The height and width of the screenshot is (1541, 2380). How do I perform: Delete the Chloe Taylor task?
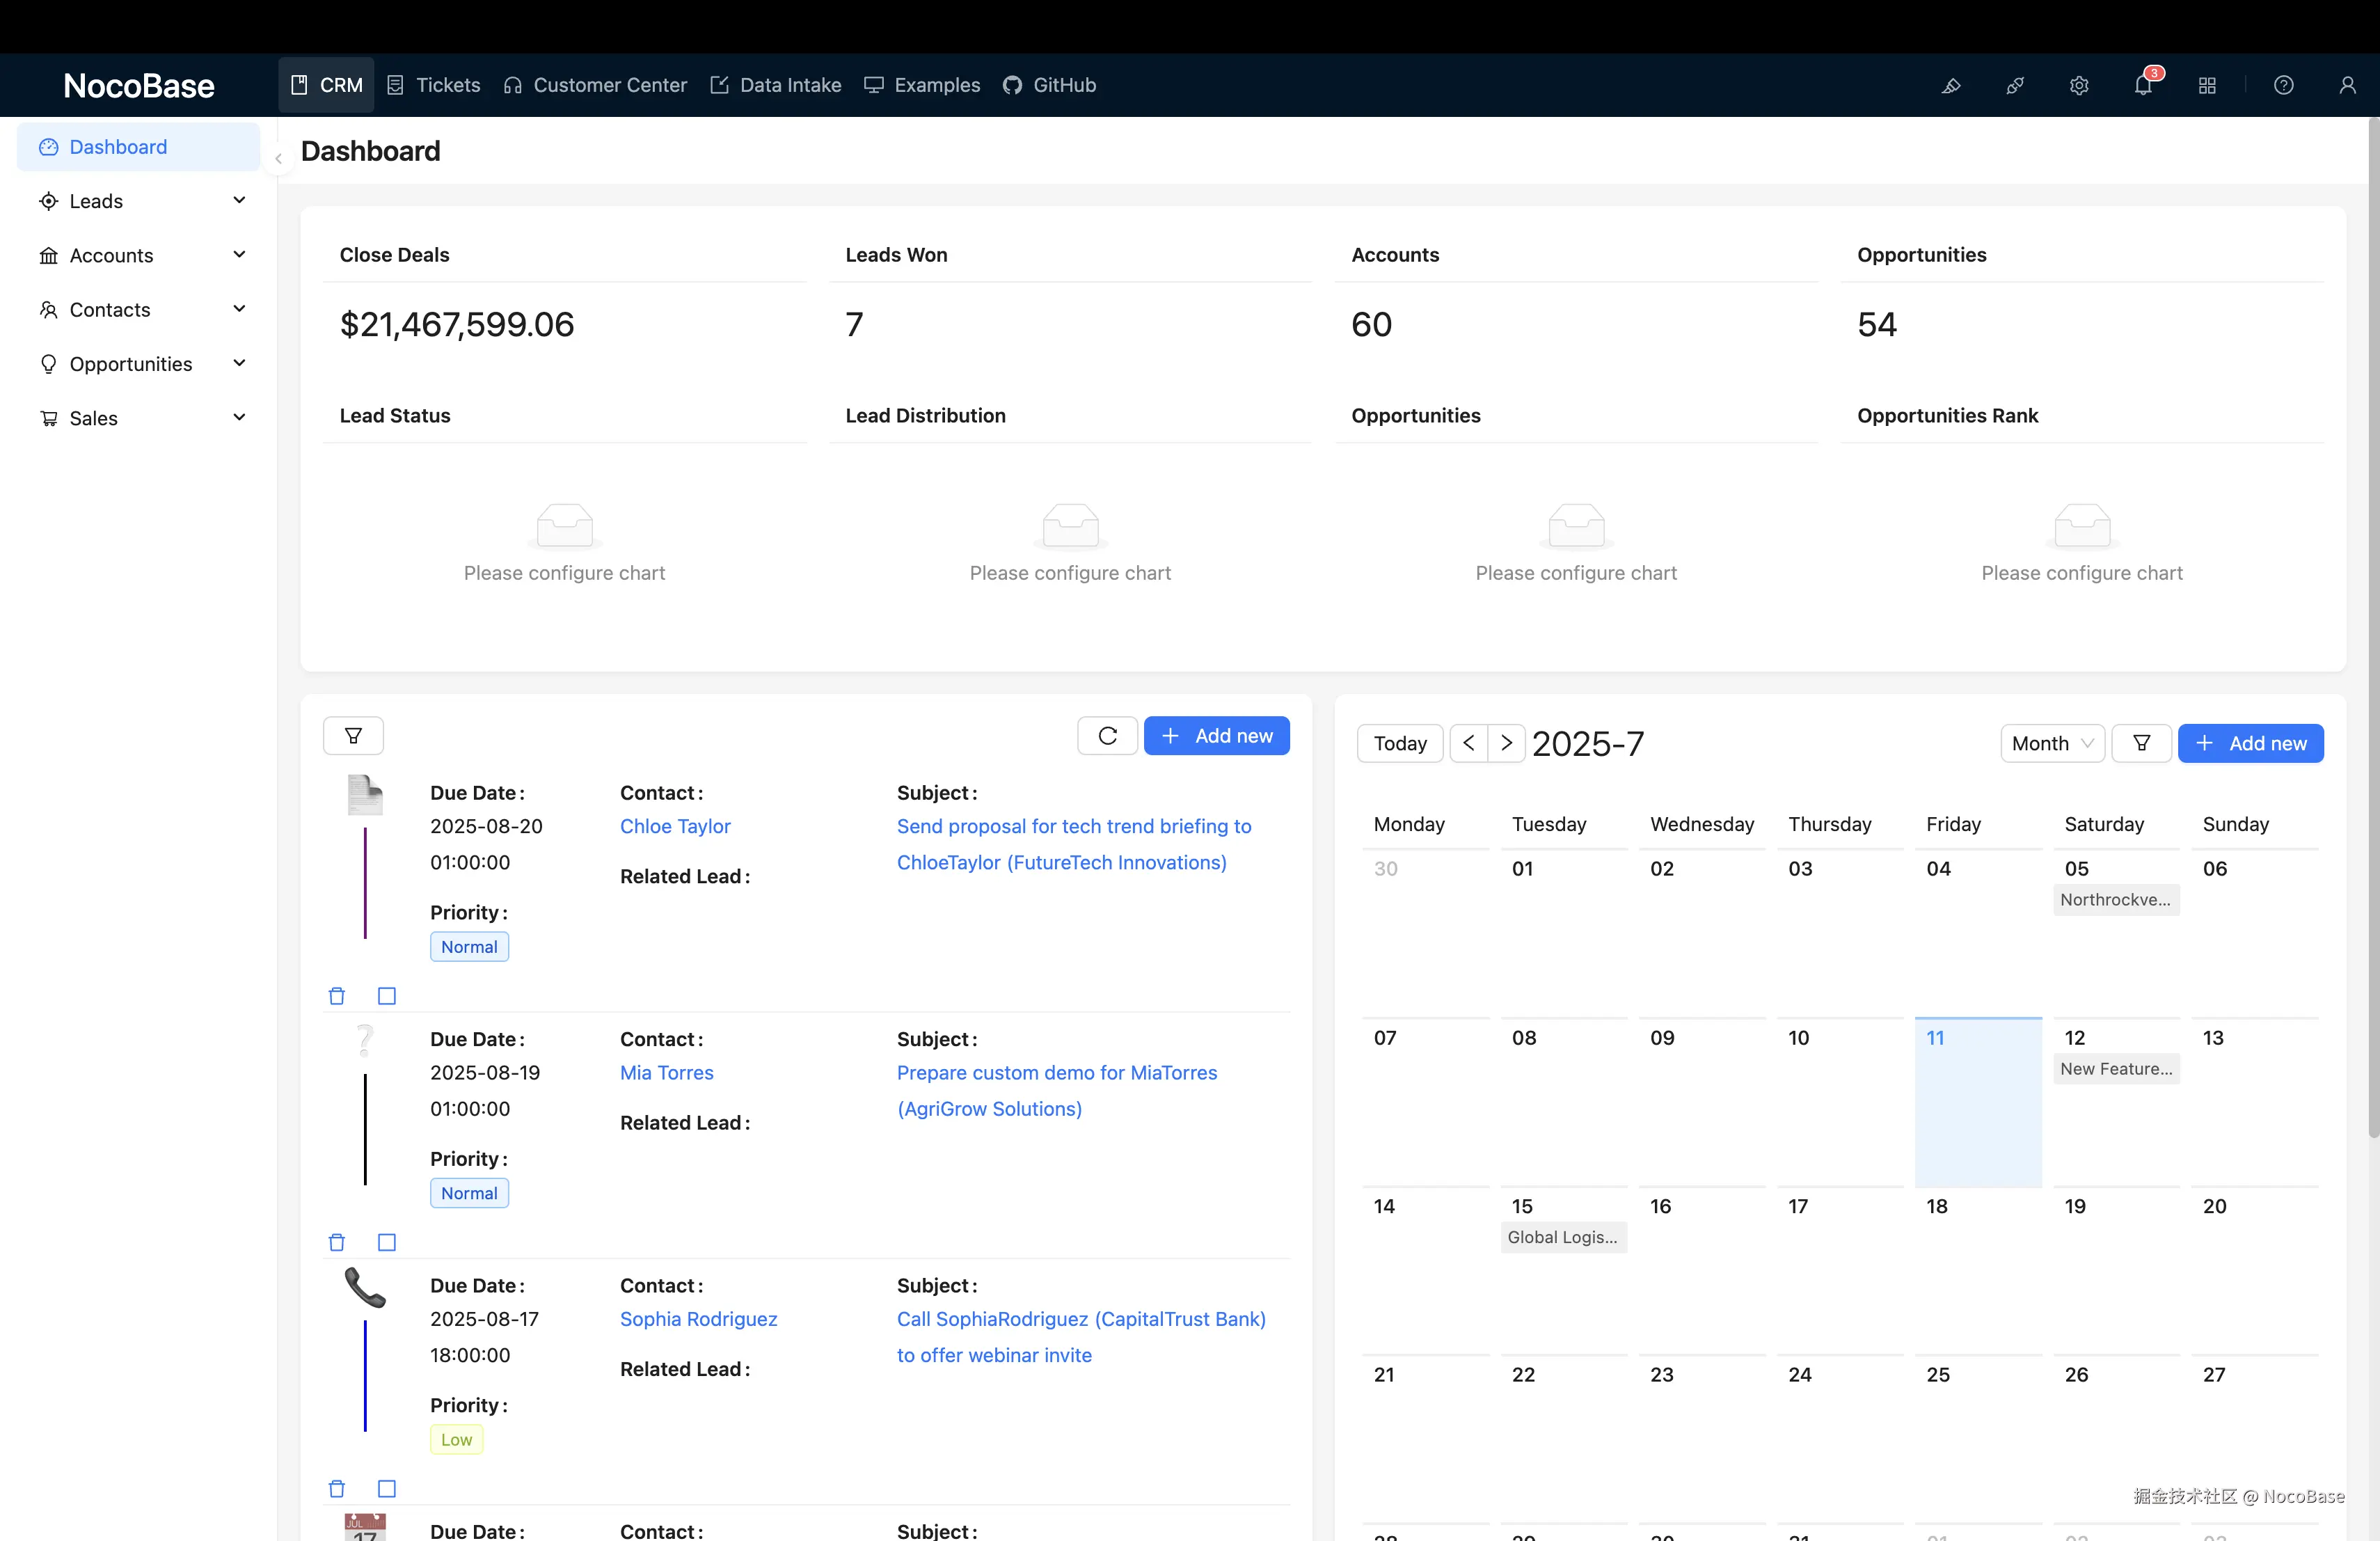click(x=337, y=996)
